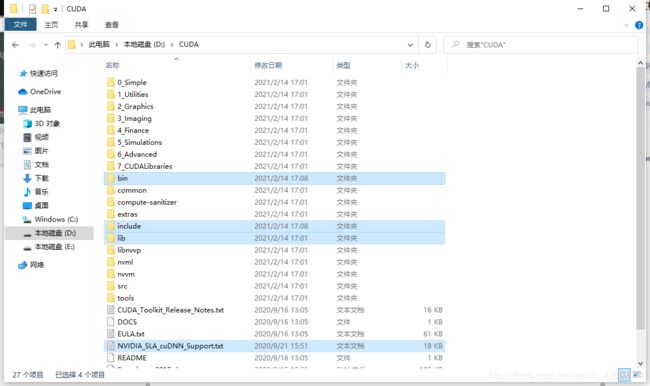
Task: Open the 下载 folder icon
Action: pyautogui.click(x=27, y=178)
